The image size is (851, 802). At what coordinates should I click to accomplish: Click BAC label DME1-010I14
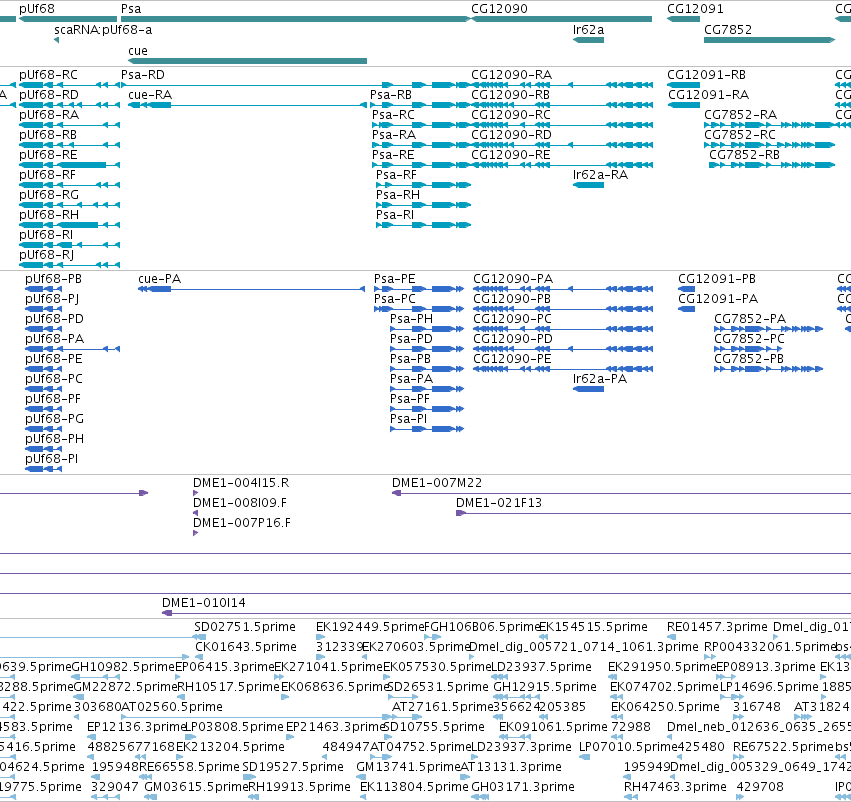tap(204, 603)
